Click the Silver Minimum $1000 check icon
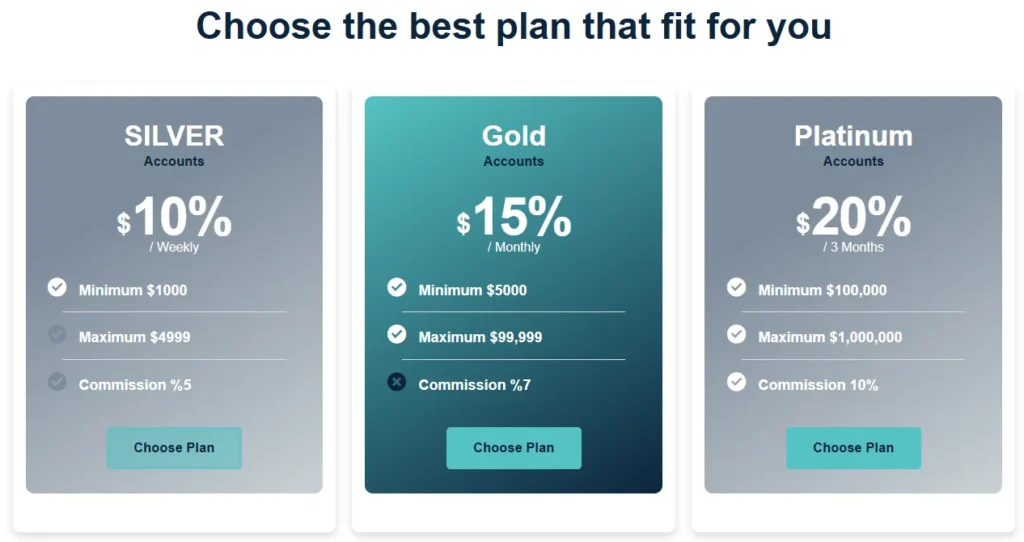The image size is (1024, 542). pyautogui.click(x=57, y=288)
